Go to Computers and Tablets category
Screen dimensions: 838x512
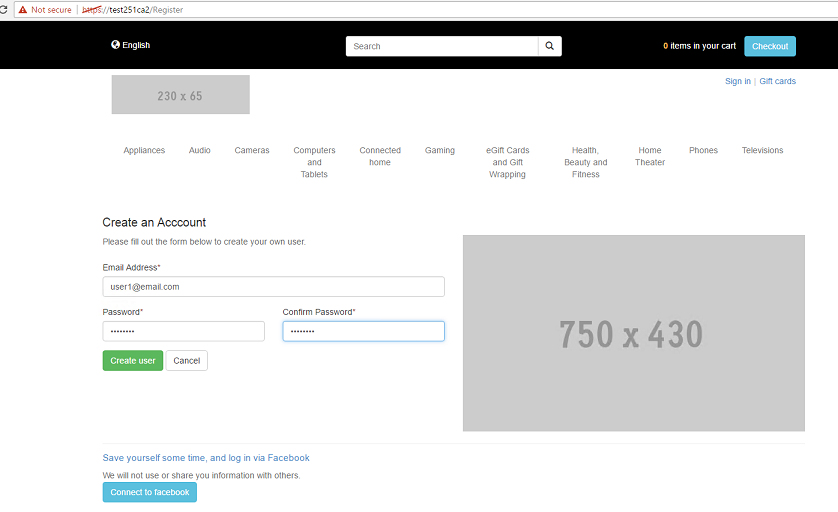pos(314,162)
